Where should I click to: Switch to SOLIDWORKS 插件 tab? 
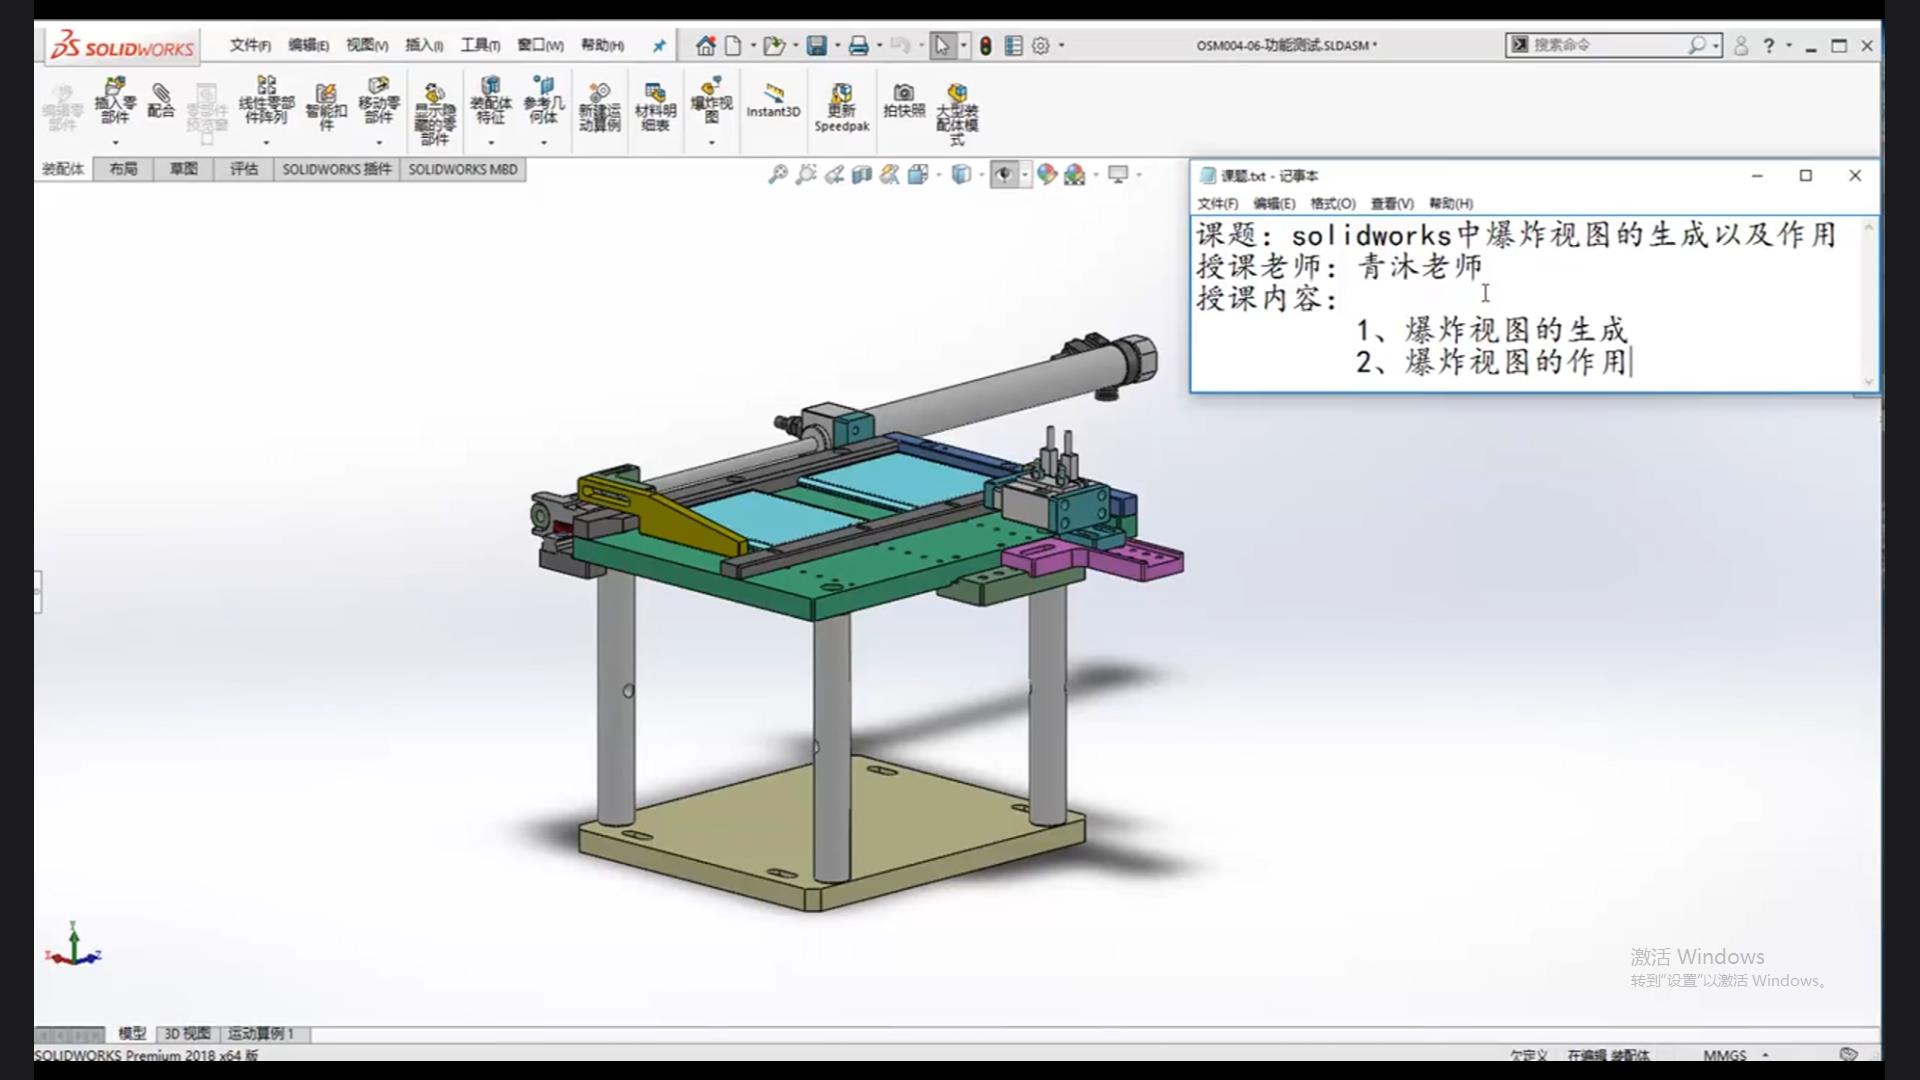(x=337, y=169)
